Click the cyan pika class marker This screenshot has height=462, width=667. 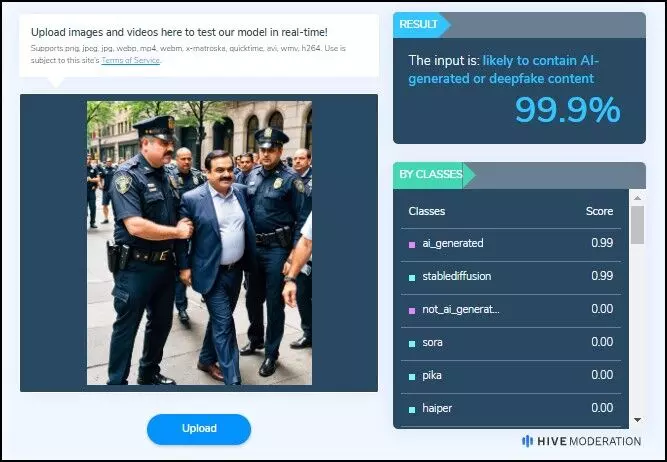(412, 376)
